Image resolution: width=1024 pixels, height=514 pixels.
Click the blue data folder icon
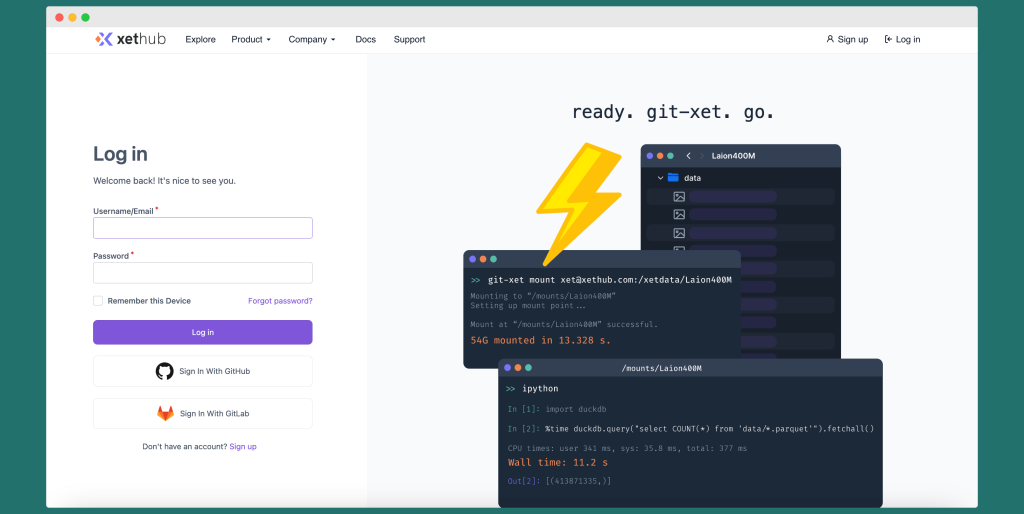click(x=673, y=178)
